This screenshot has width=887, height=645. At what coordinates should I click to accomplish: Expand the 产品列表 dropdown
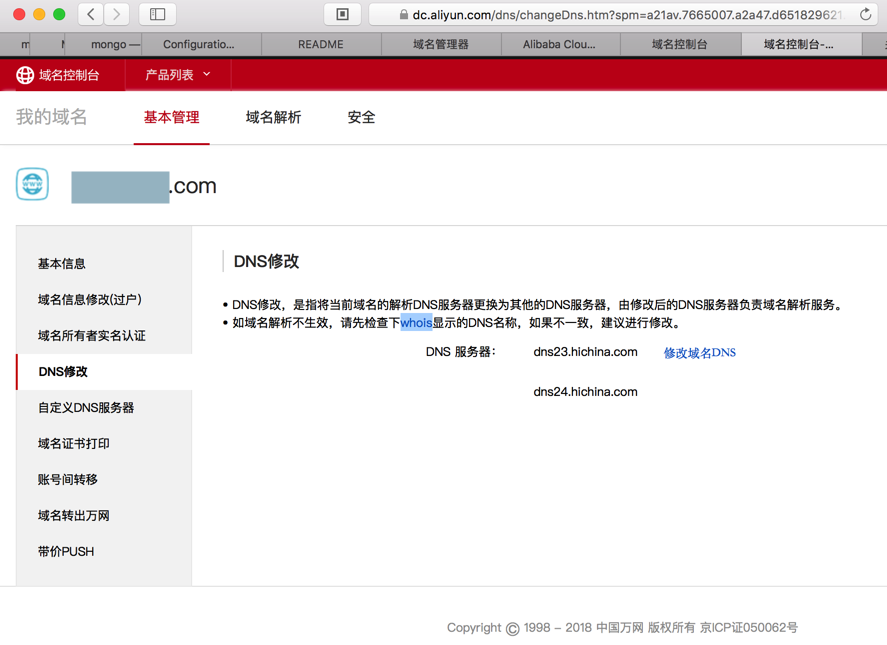[x=178, y=75]
